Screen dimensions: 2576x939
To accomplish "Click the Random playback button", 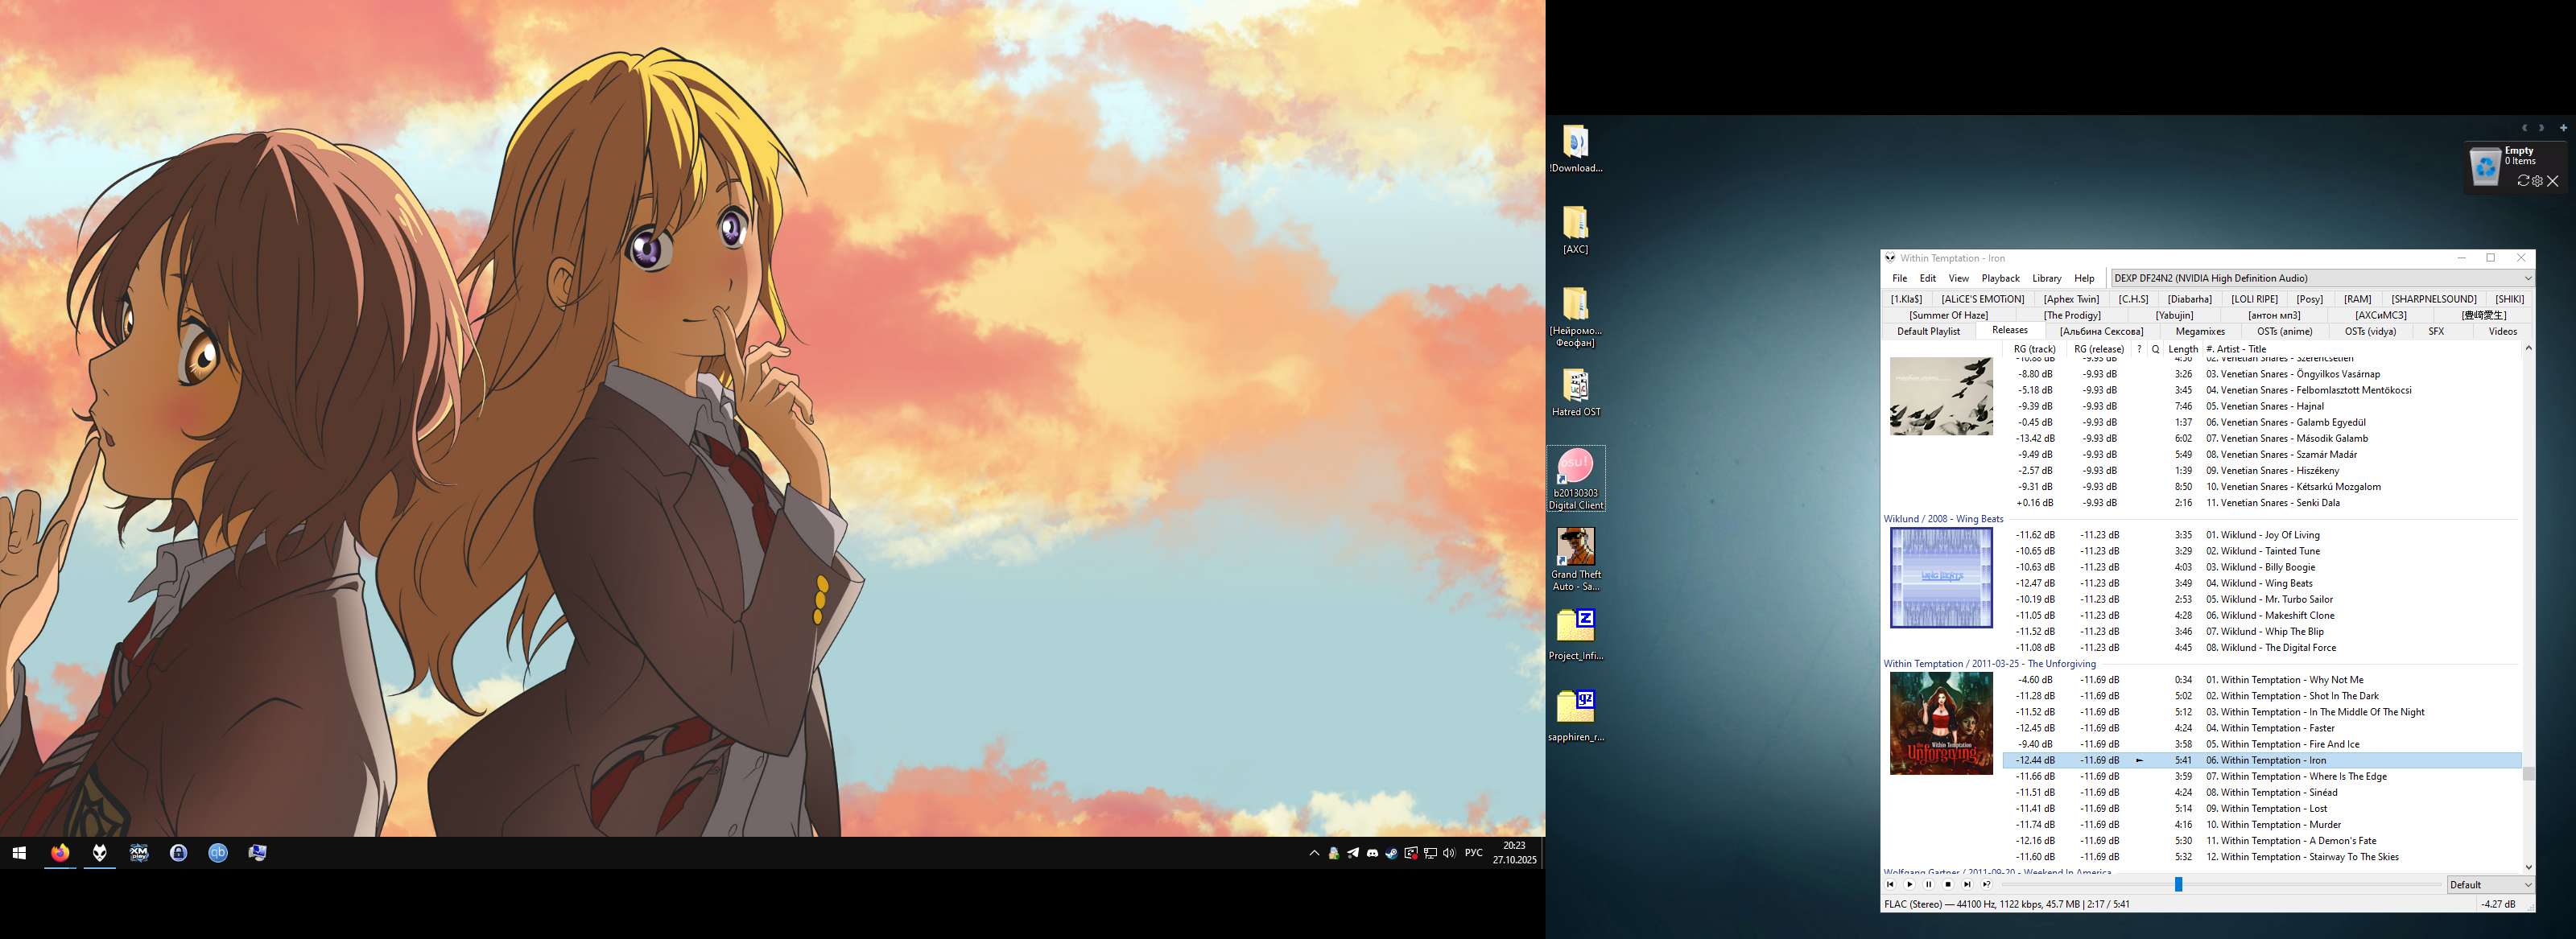I will [x=1987, y=884].
